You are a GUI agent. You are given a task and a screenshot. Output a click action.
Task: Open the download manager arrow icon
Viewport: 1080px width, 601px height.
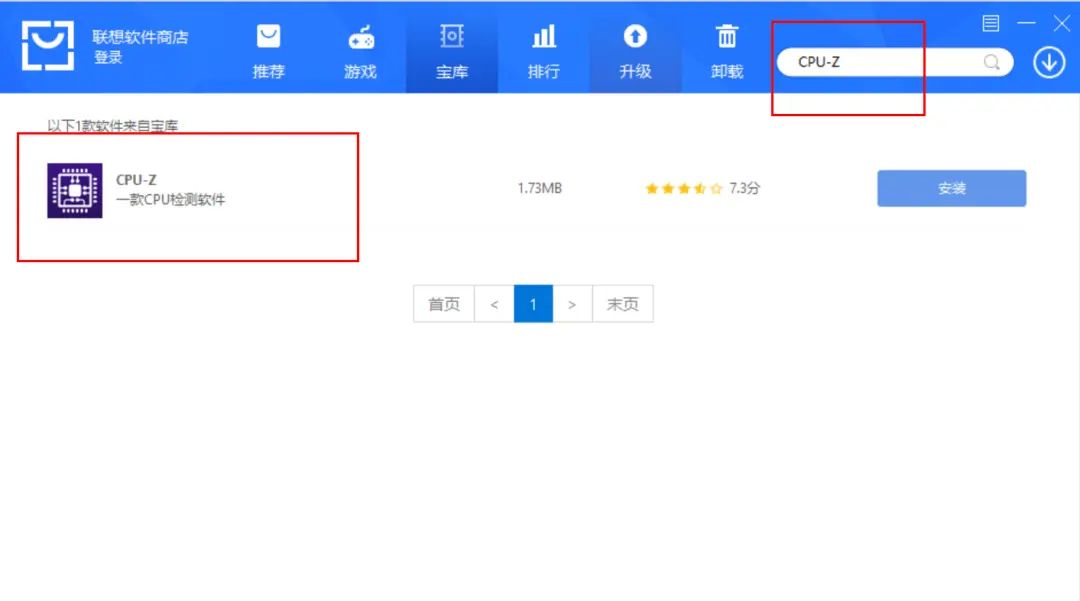tap(1049, 62)
